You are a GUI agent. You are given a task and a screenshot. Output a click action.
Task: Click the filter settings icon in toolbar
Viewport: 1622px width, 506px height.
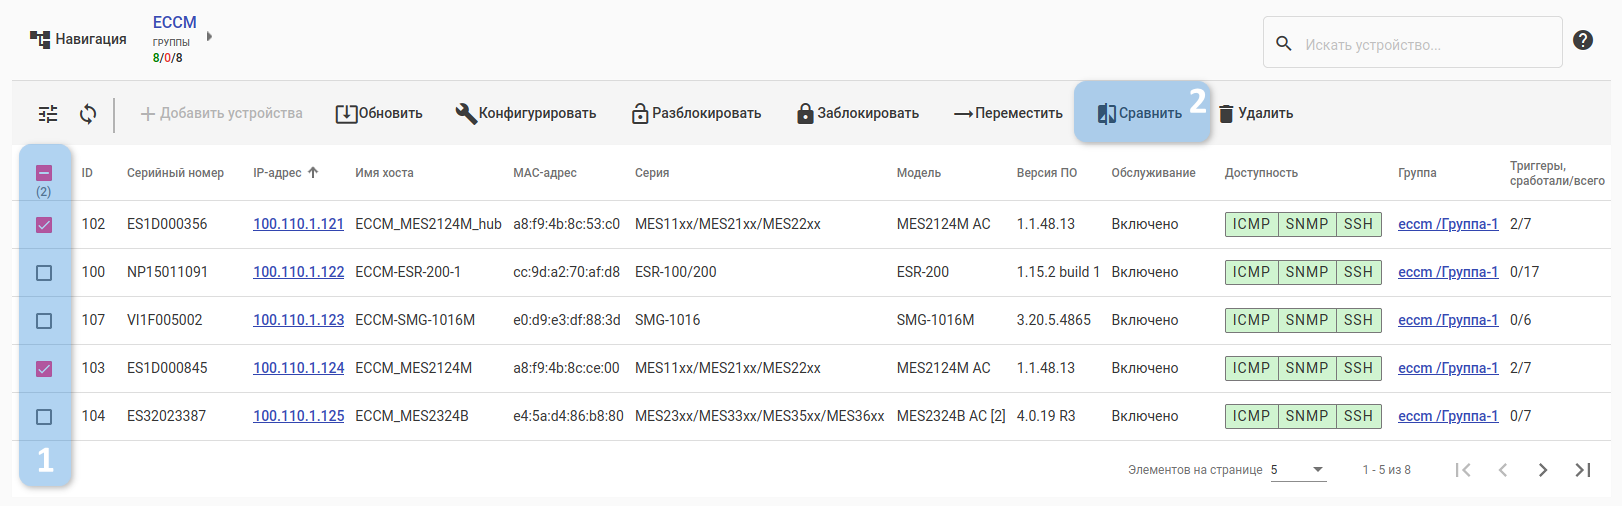tap(48, 114)
